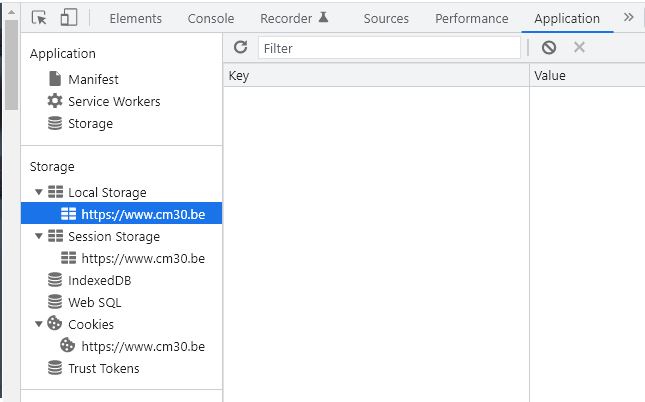Open the Performance tab

(x=471, y=19)
